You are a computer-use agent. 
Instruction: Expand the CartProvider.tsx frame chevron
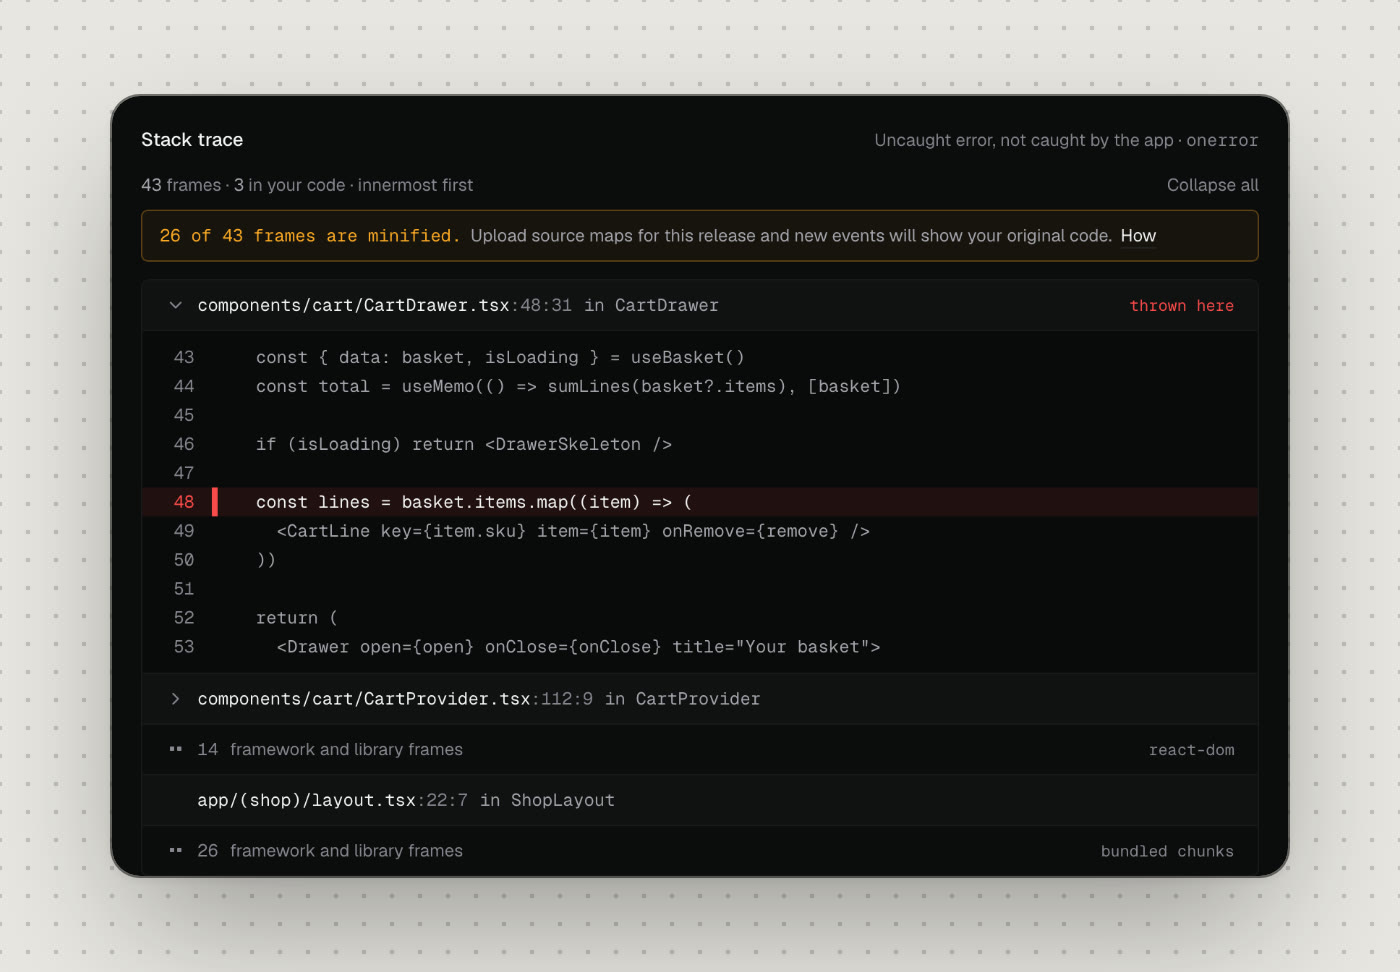pyautogui.click(x=176, y=699)
